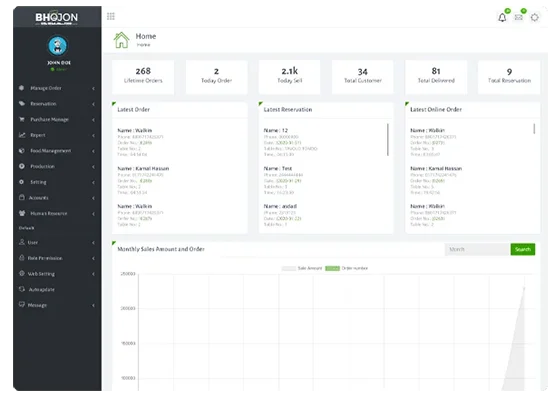Click the 2.1k Today Sell card

tap(290, 77)
